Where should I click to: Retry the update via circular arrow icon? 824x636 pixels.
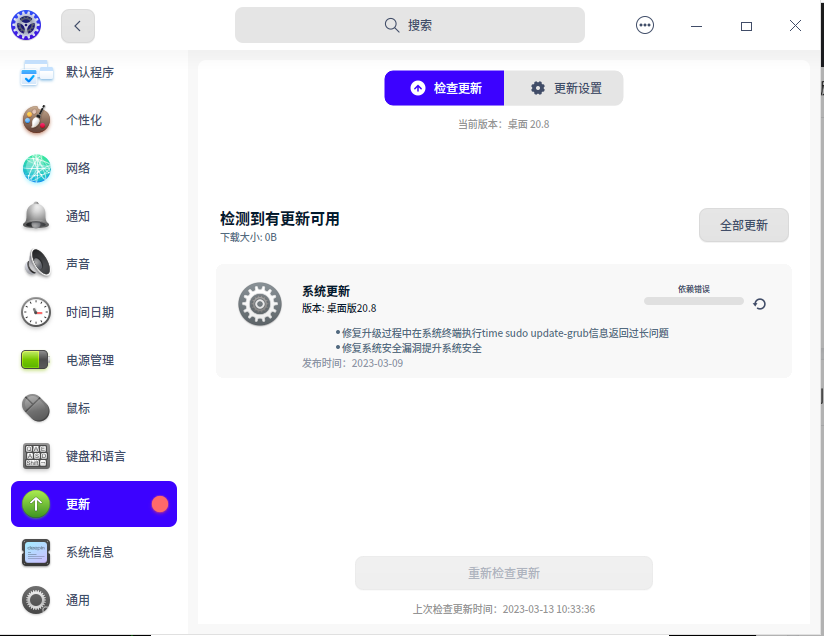click(x=759, y=304)
